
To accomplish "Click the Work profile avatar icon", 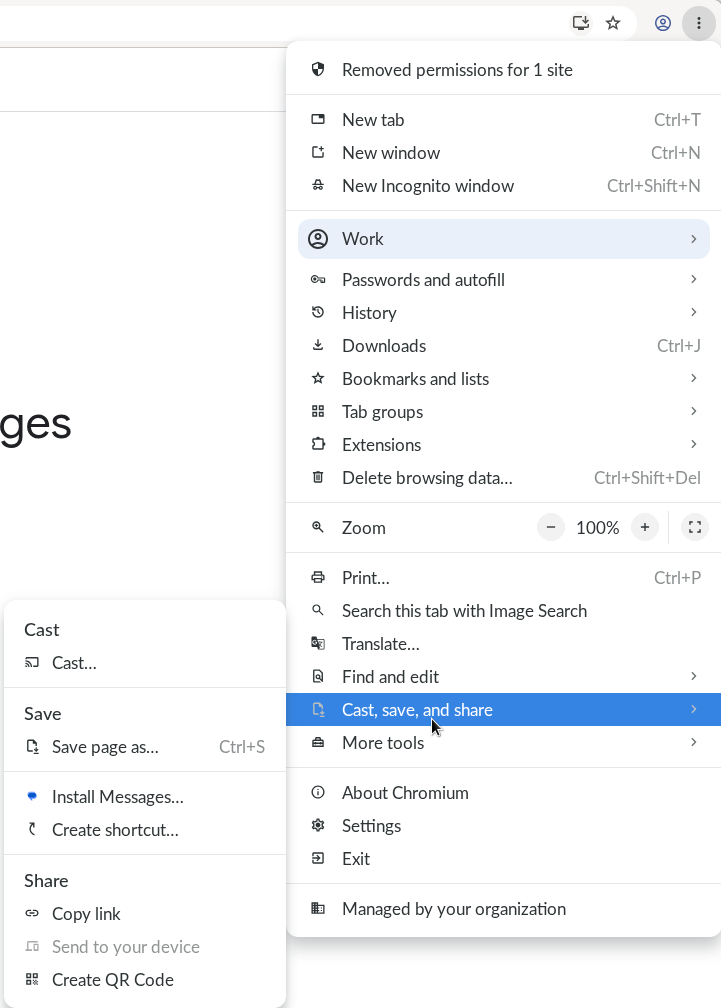I will pyautogui.click(x=318, y=239).
